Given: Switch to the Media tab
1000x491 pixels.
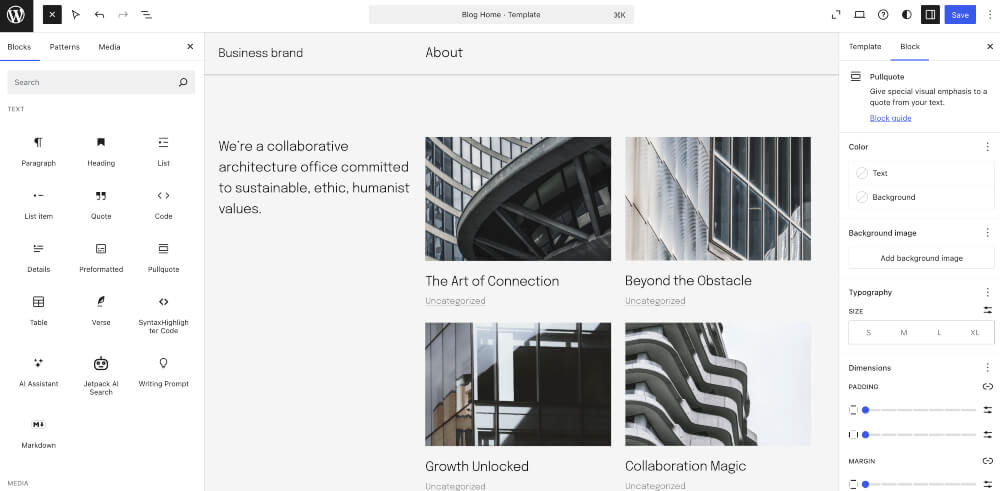Looking at the screenshot, I should (x=109, y=47).
